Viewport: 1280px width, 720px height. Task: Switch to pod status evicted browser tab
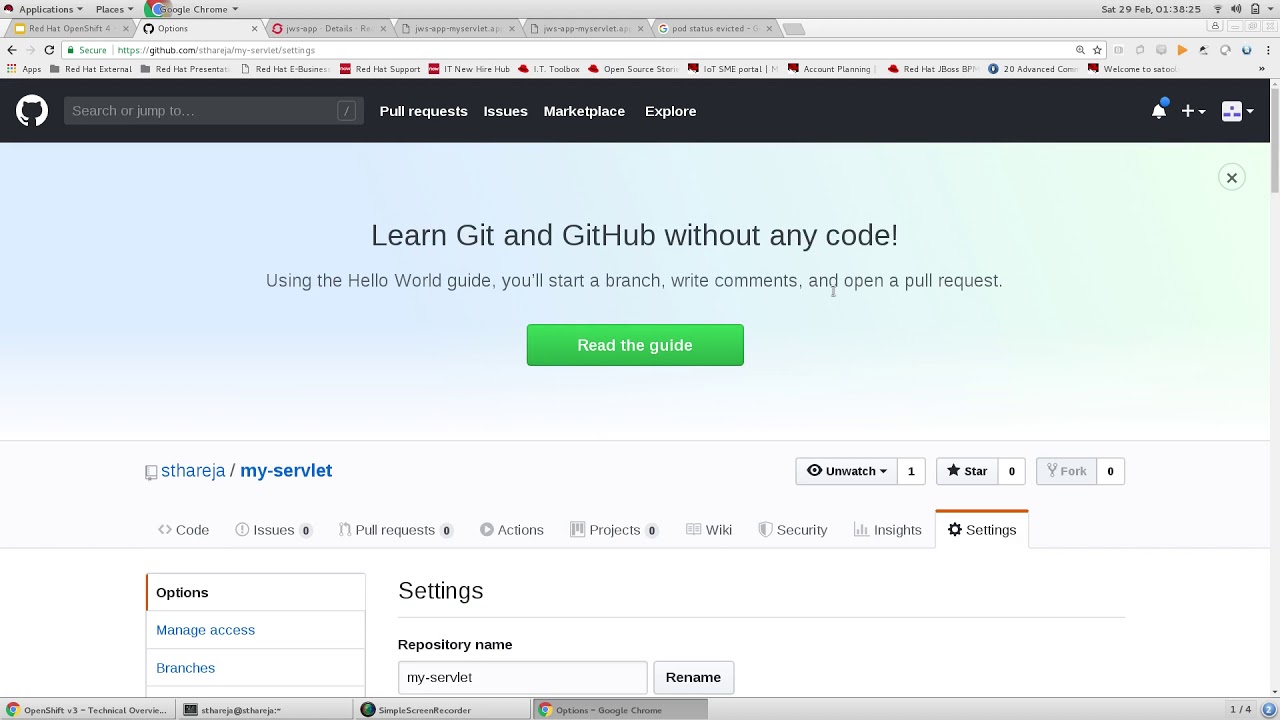pyautogui.click(x=714, y=28)
